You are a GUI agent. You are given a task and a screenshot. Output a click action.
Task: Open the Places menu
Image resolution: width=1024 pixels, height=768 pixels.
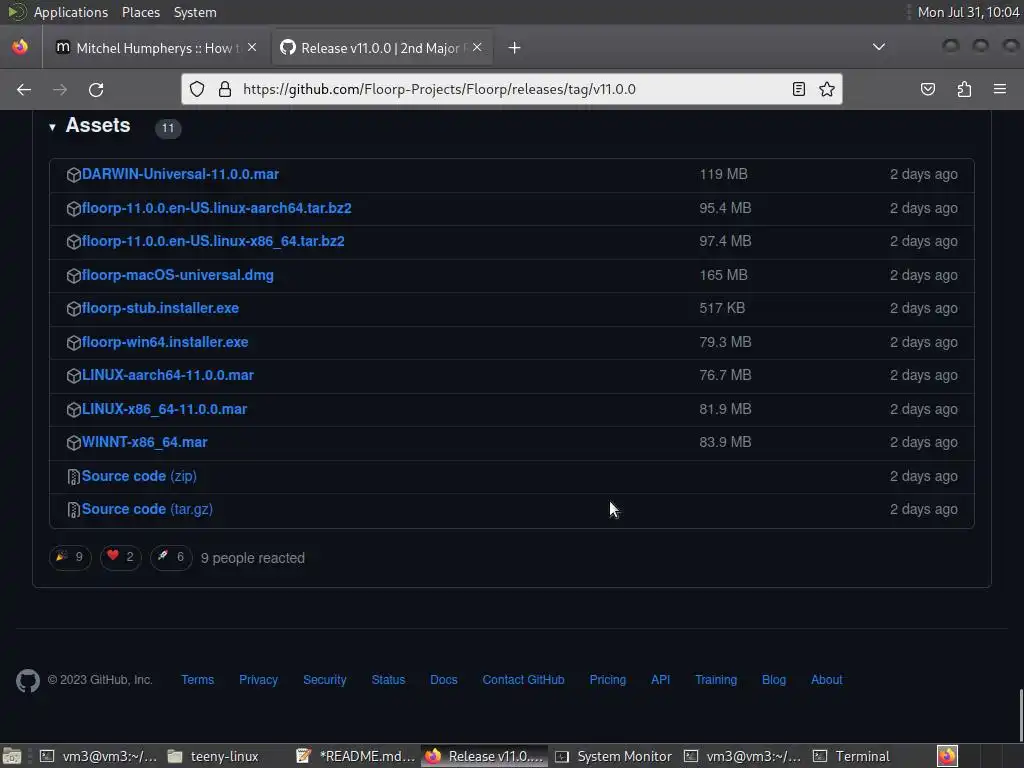pos(140,12)
